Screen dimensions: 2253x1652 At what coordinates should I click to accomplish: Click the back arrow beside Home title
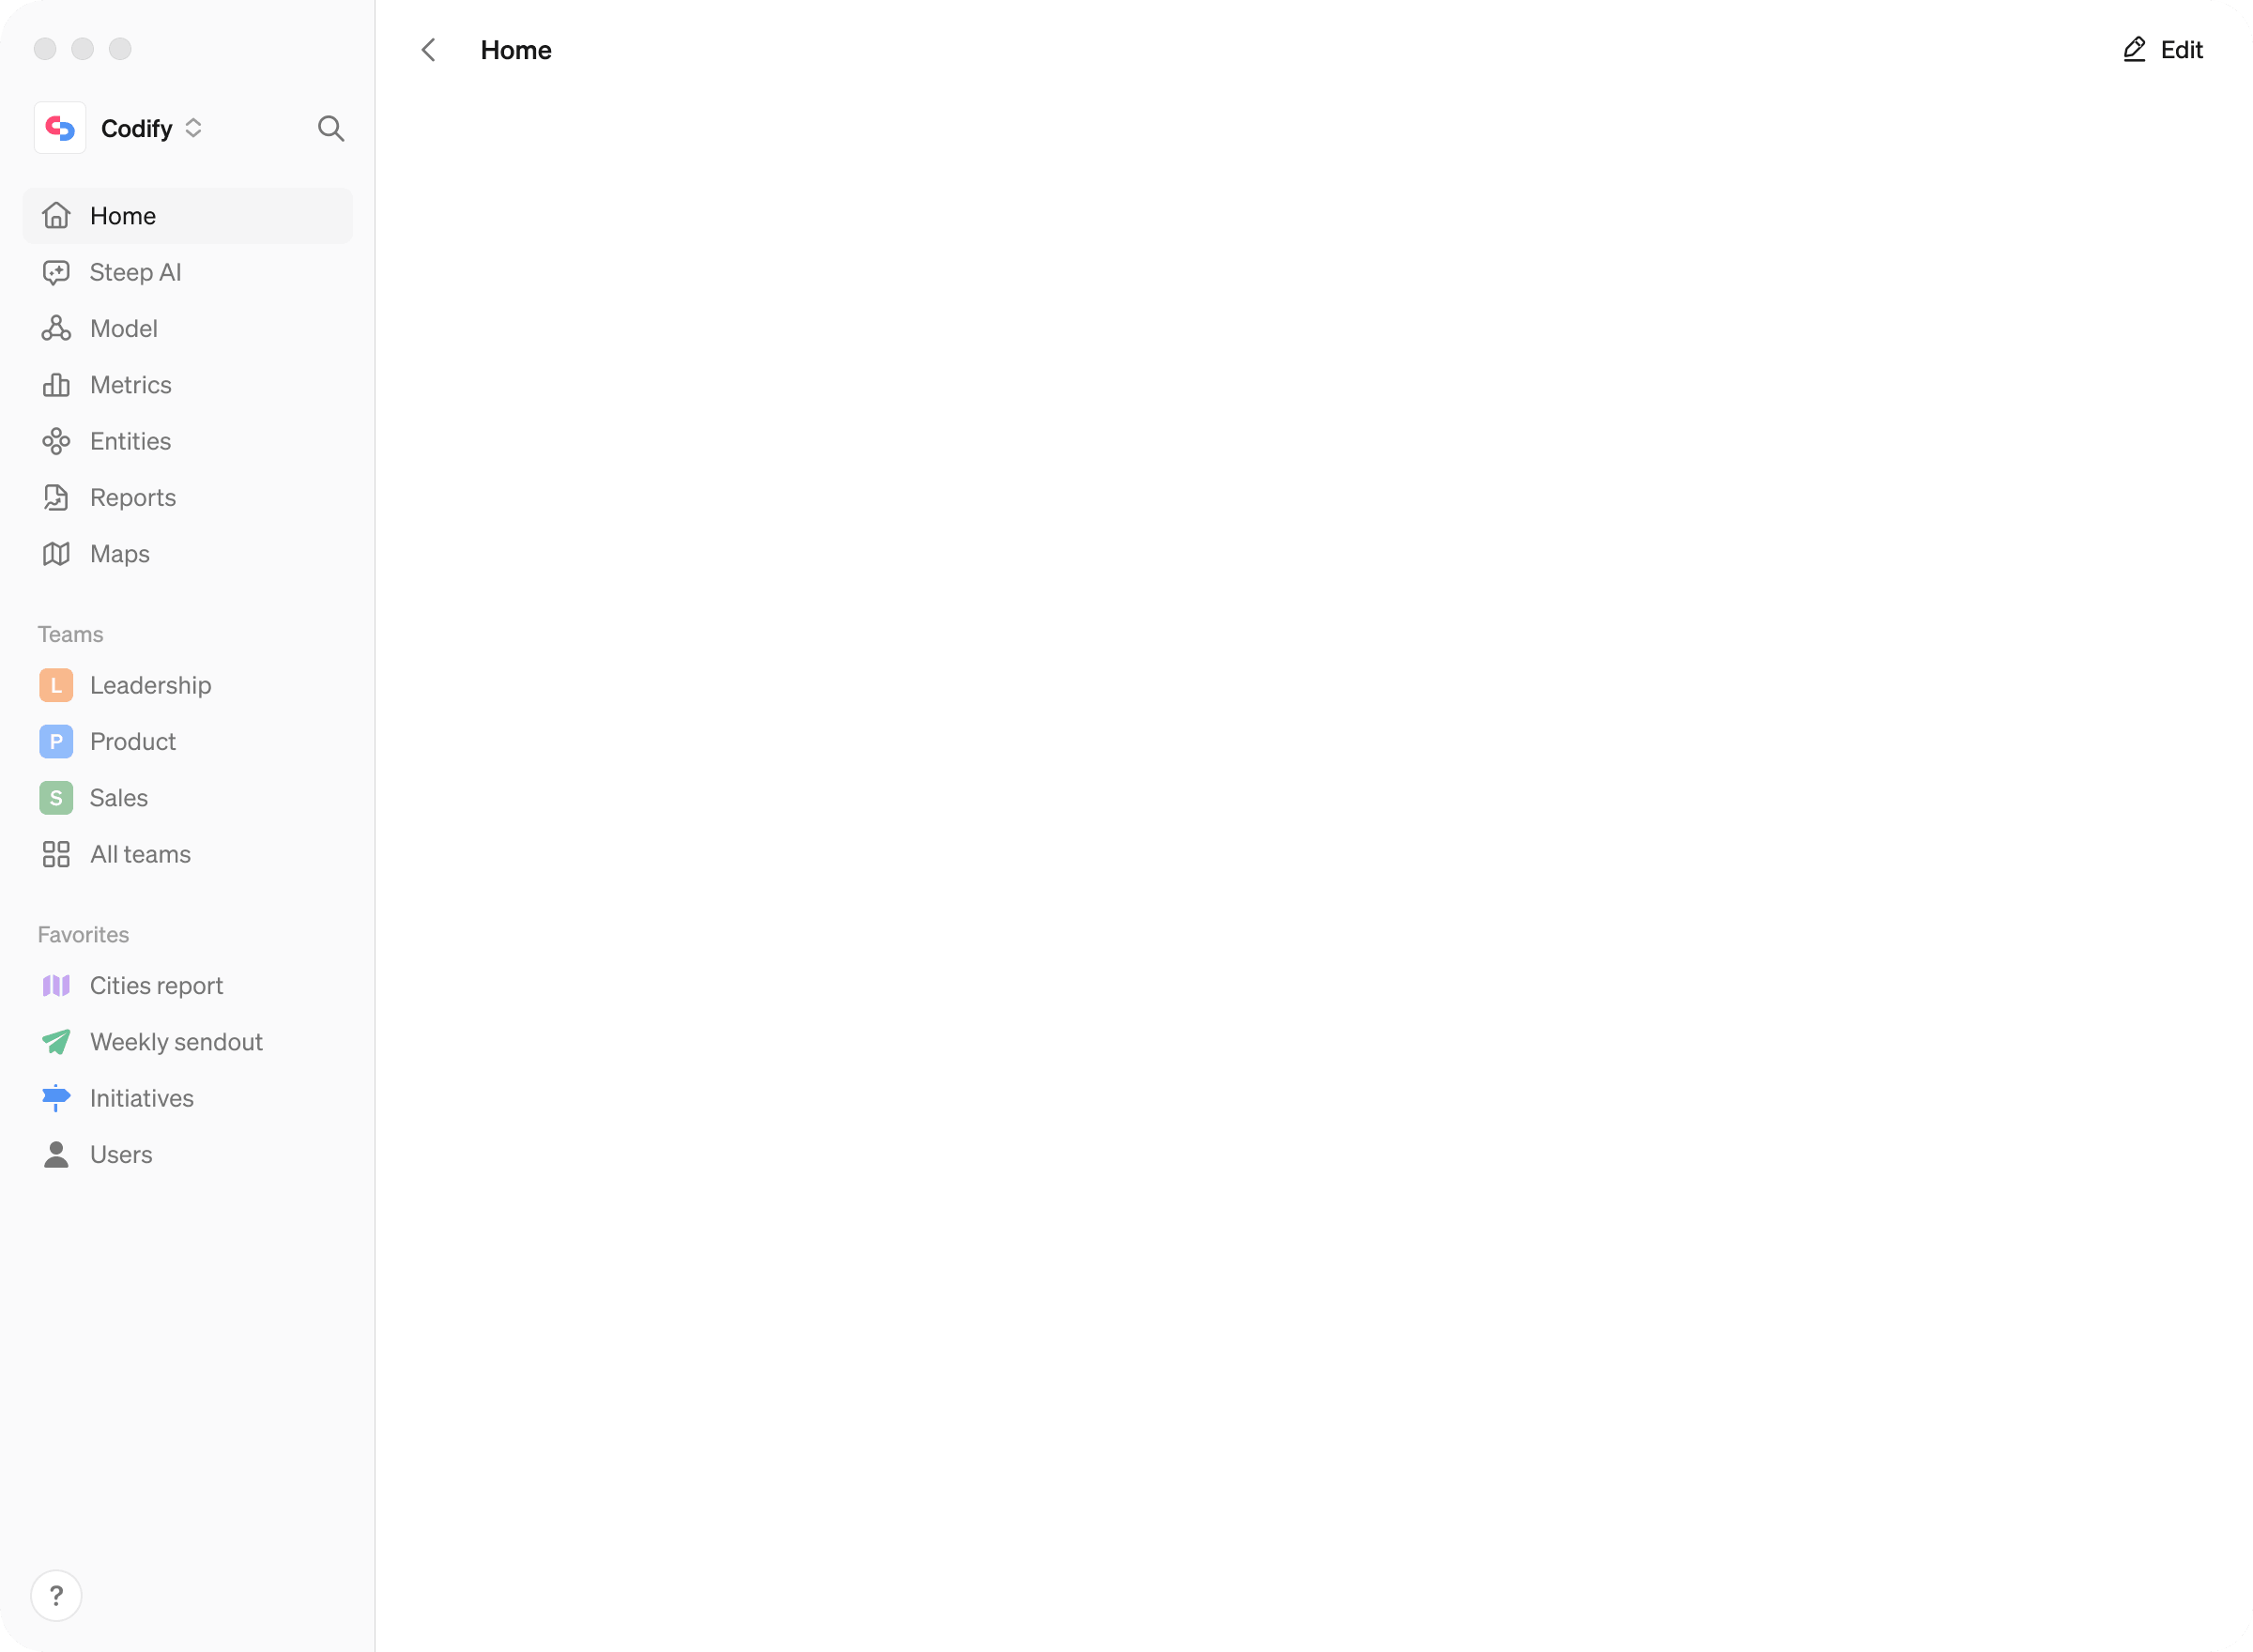[428, 50]
